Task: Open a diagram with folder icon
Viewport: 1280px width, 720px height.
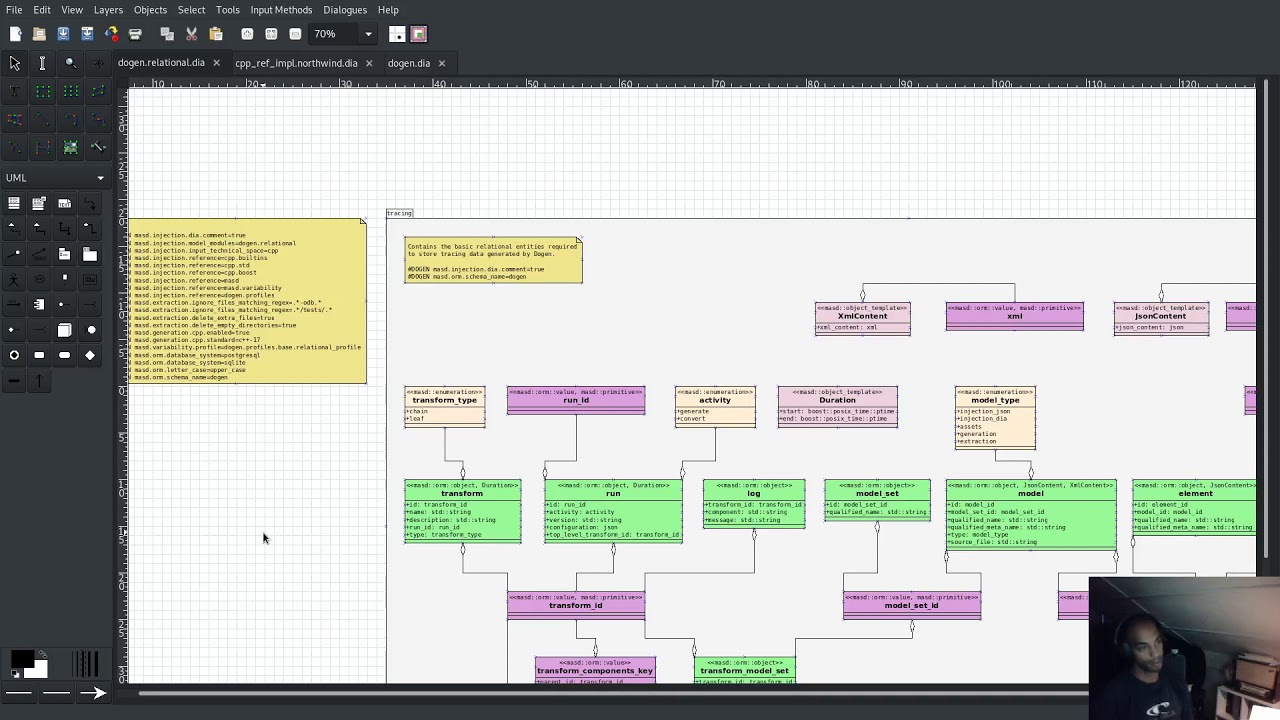Action: click(39, 34)
